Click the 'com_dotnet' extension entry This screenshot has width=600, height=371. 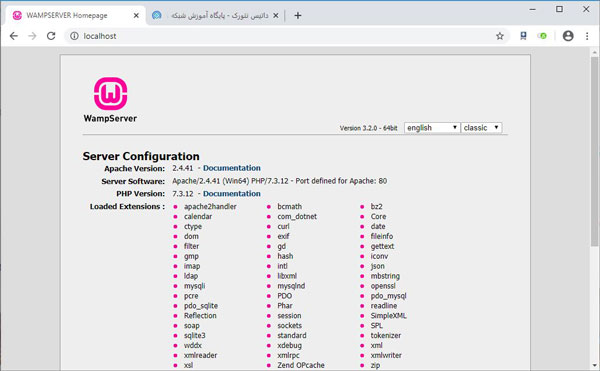tap(297, 216)
